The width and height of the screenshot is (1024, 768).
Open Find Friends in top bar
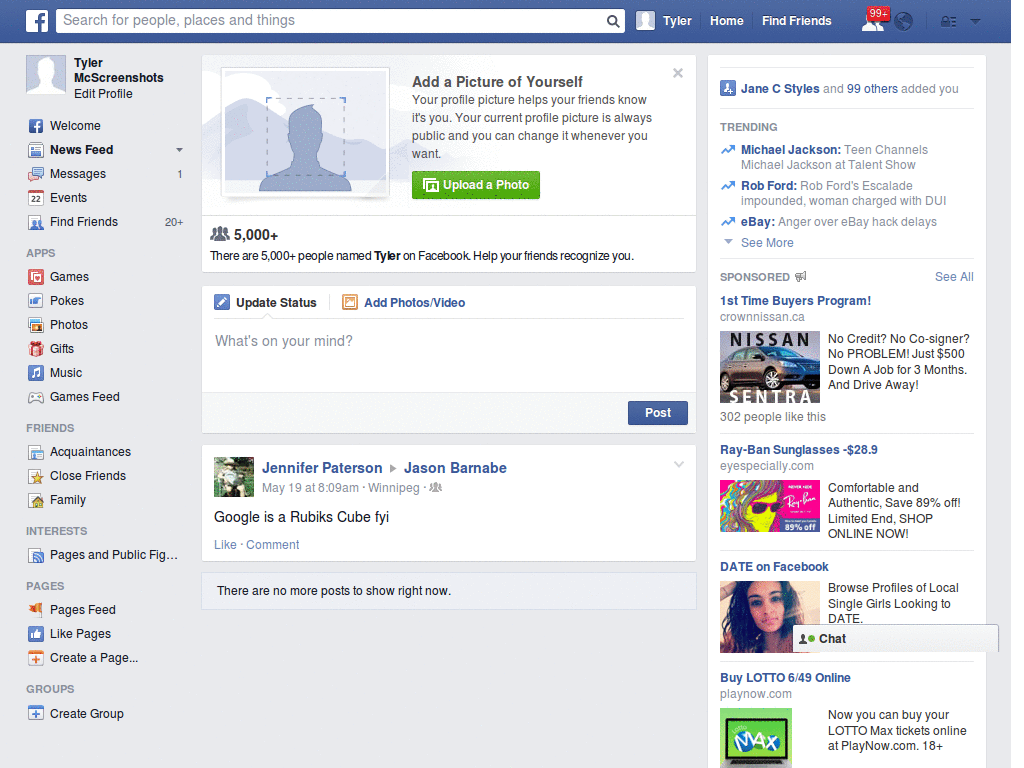796,21
